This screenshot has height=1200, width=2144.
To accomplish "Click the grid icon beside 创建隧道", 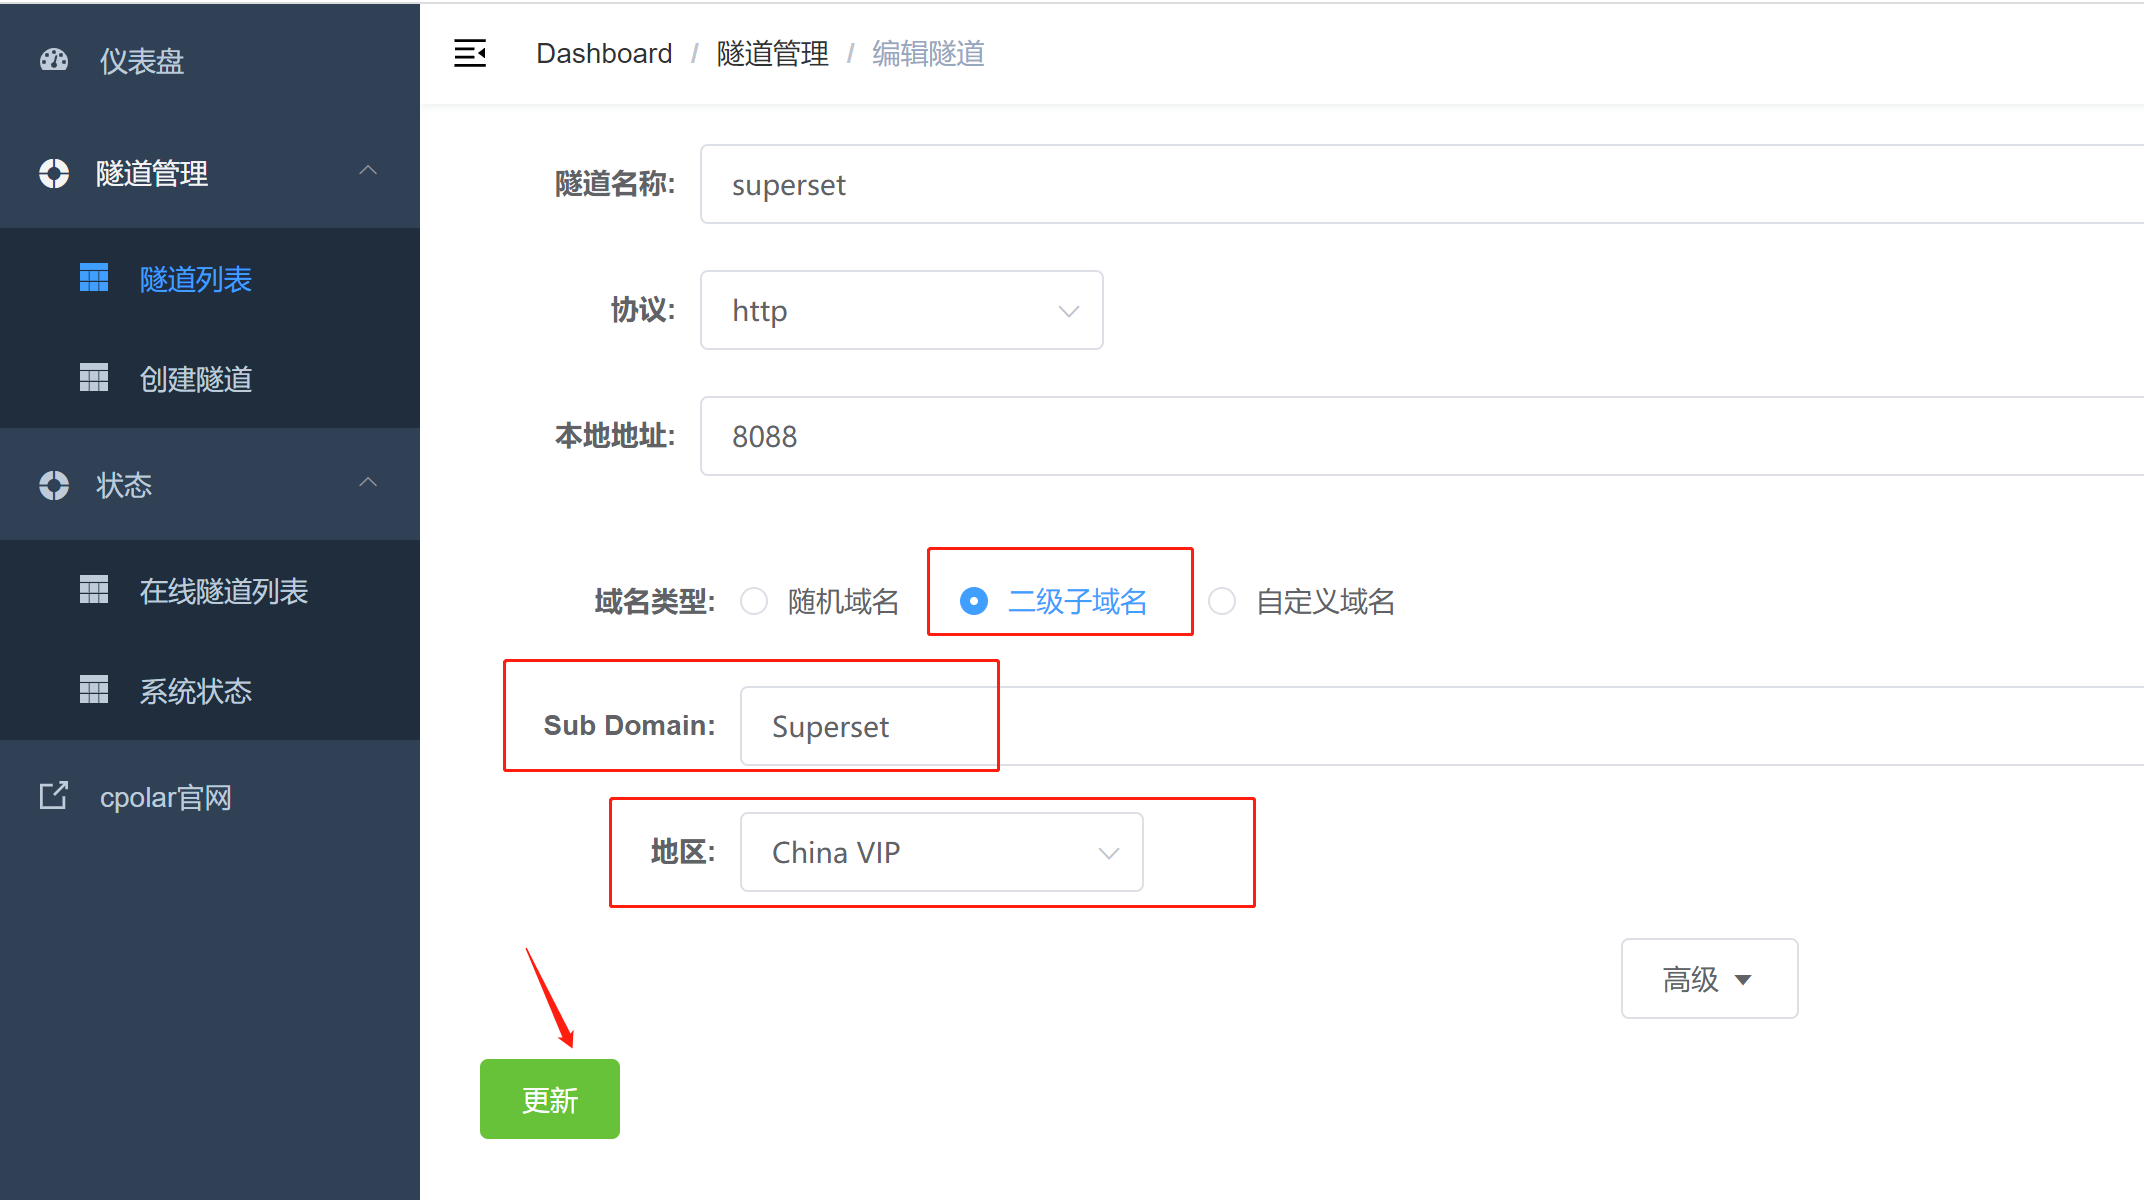I will coord(94,378).
